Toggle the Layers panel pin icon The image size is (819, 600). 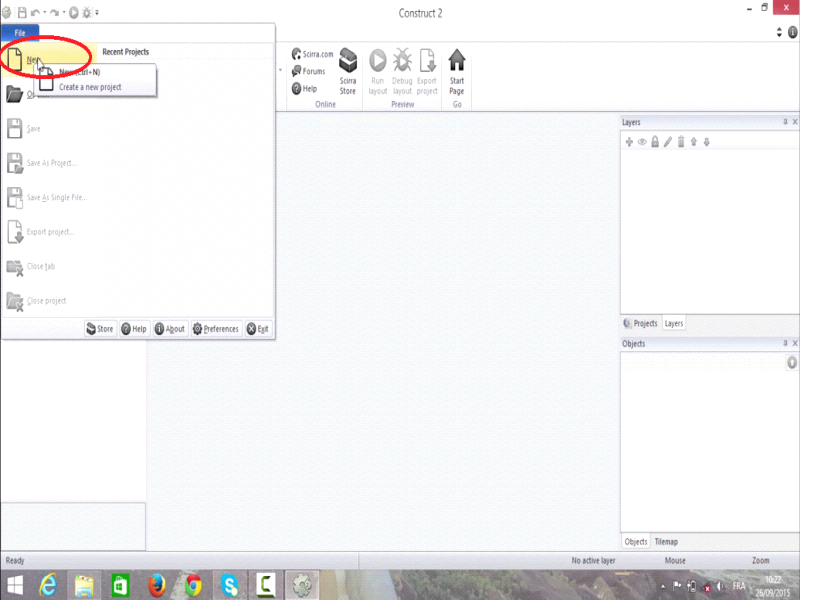[785, 121]
